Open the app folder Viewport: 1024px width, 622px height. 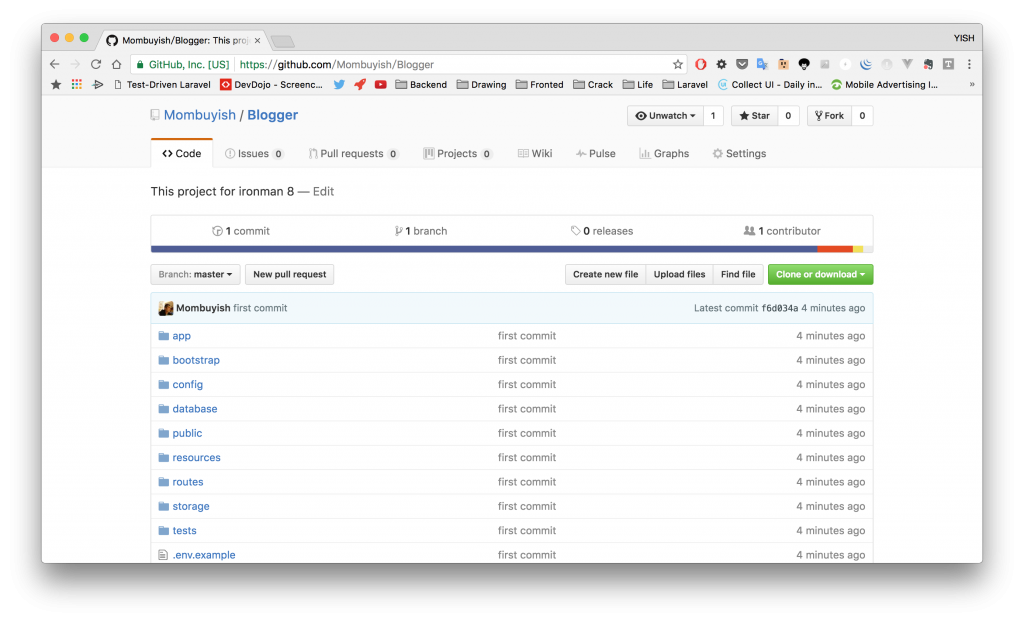pyautogui.click(x=182, y=336)
